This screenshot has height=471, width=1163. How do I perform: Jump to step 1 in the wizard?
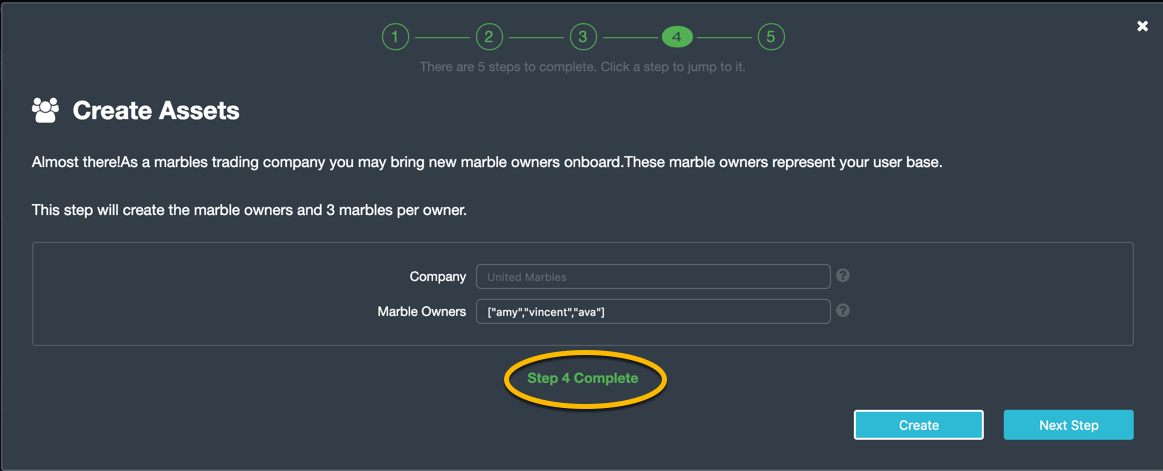click(395, 36)
